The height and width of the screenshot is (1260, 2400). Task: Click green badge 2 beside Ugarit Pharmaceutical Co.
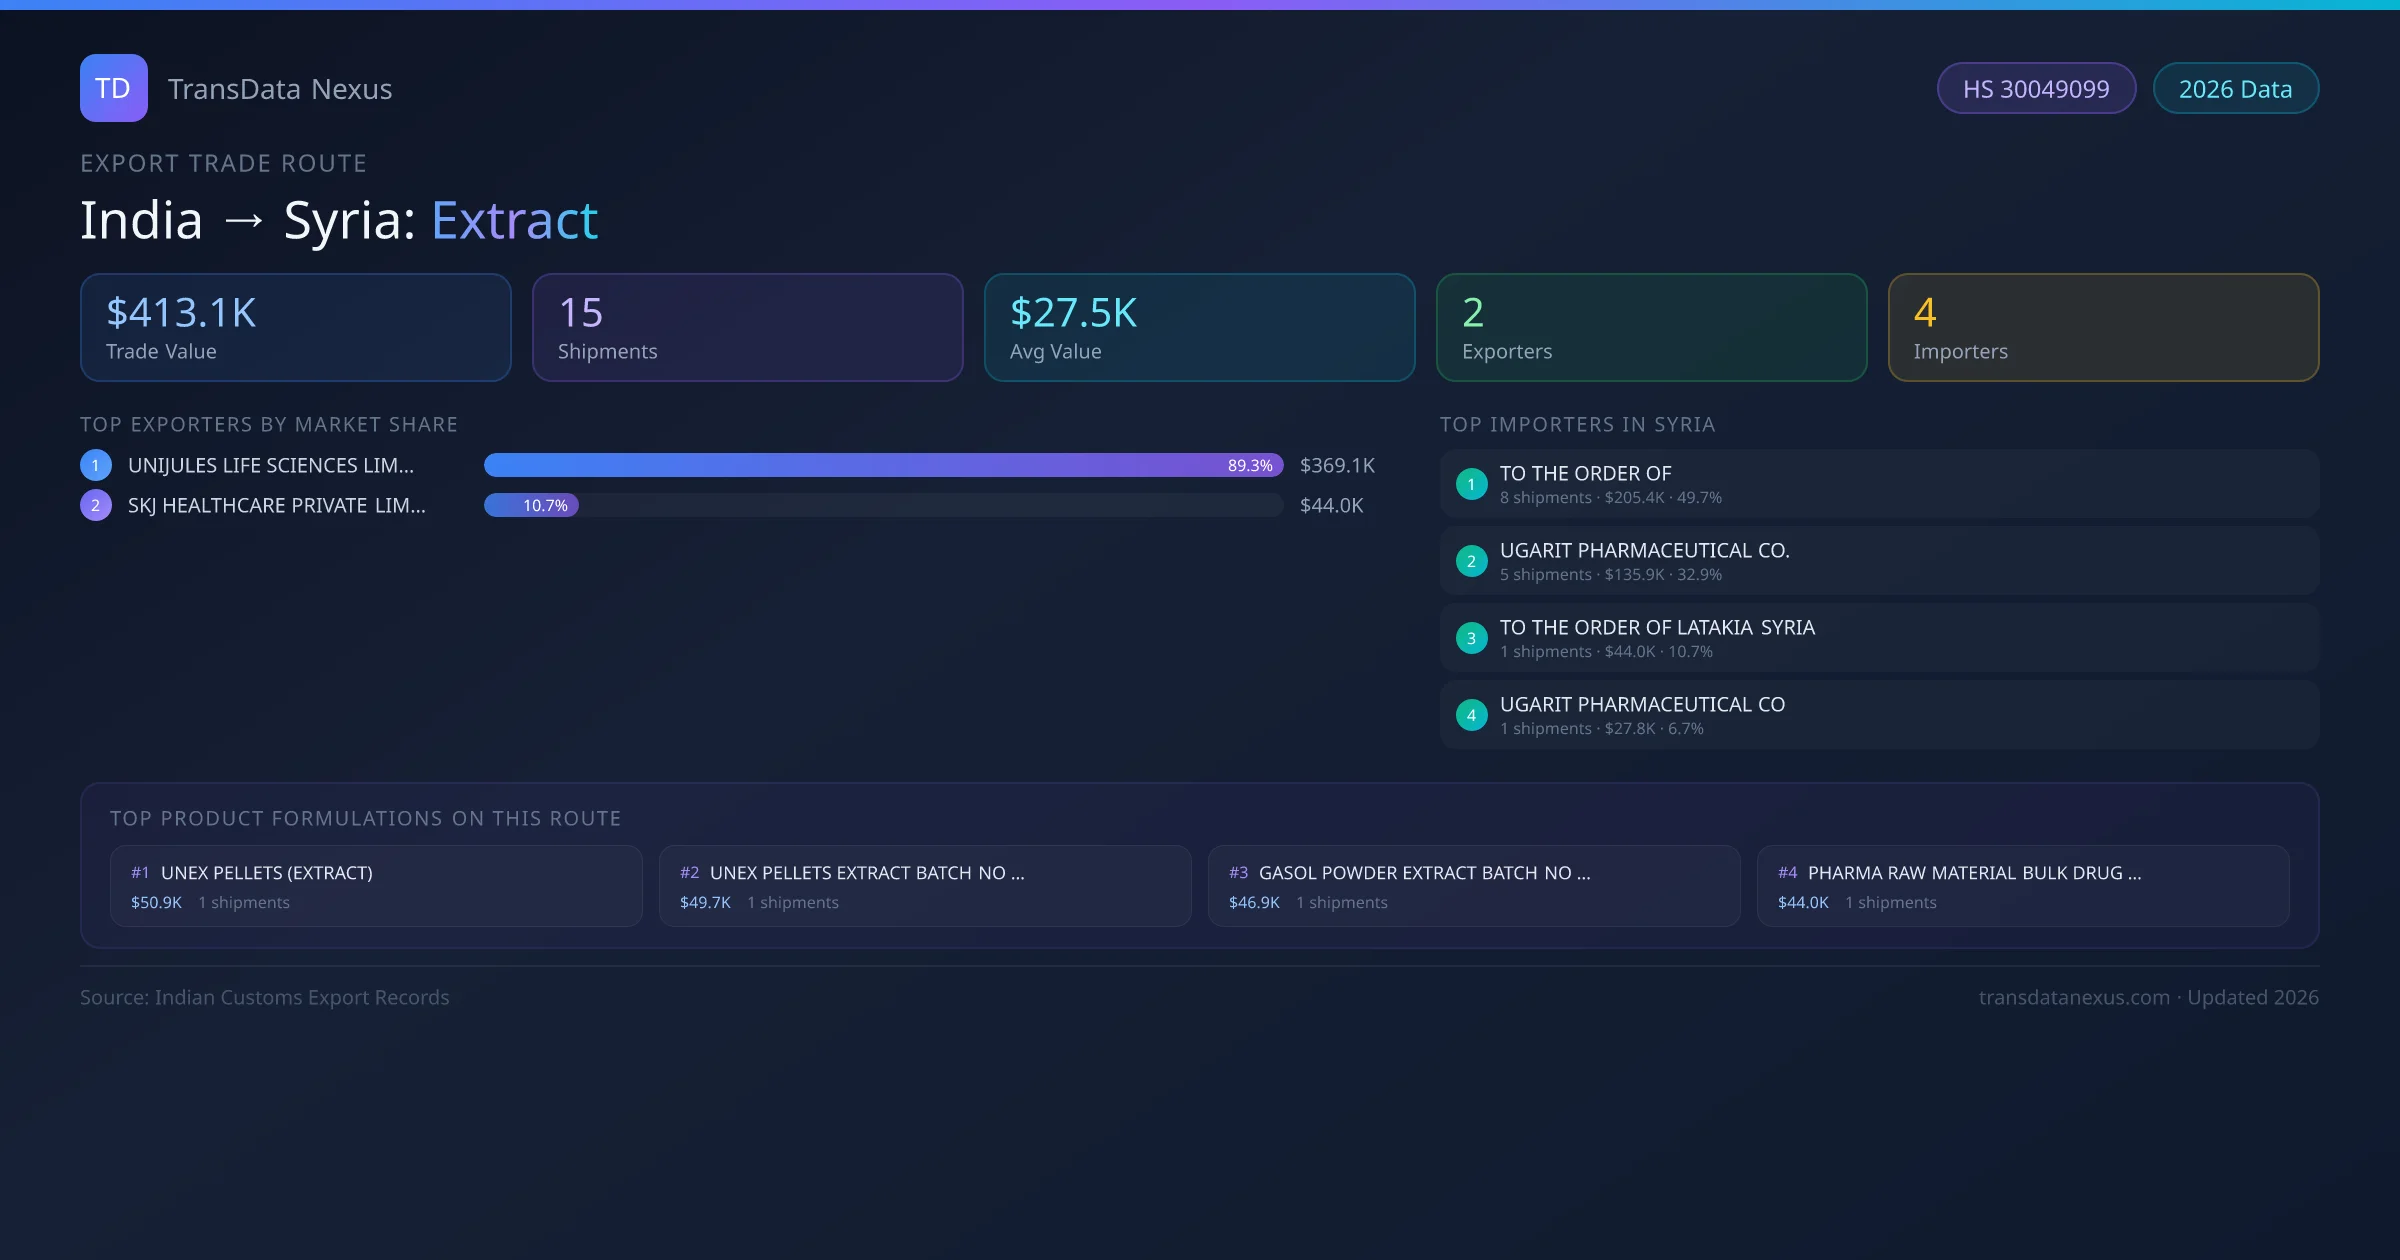(1471, 561)
